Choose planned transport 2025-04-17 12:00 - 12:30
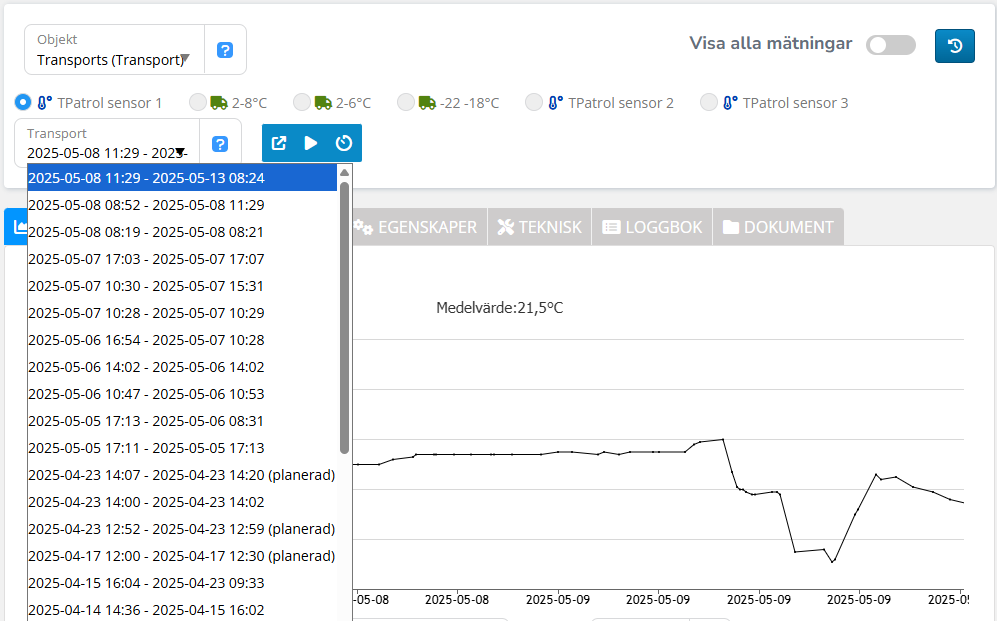 [180, 556]
